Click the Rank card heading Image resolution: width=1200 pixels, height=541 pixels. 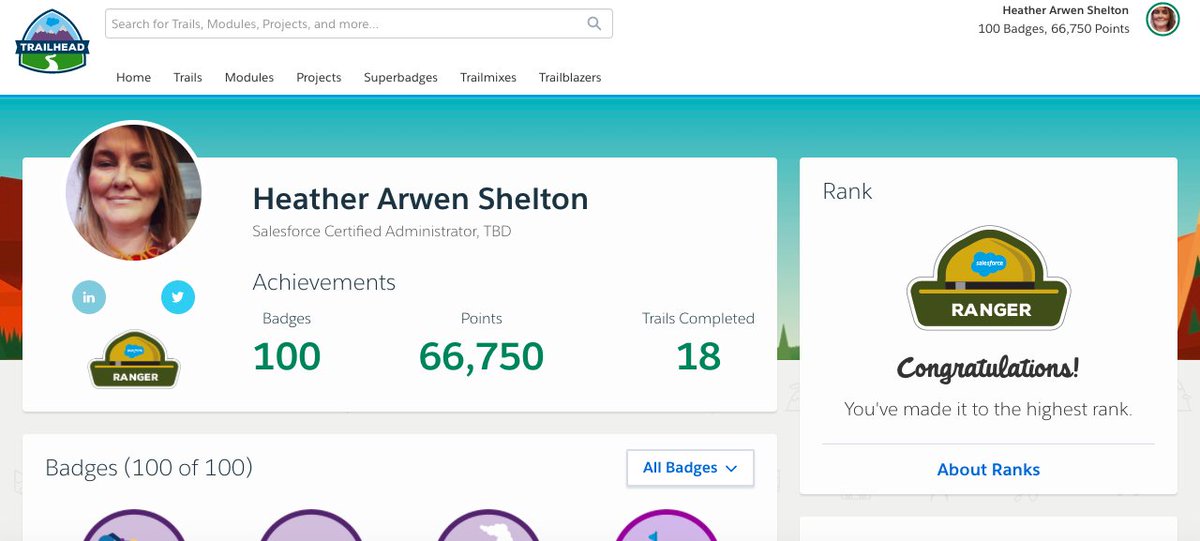point(847,191)
